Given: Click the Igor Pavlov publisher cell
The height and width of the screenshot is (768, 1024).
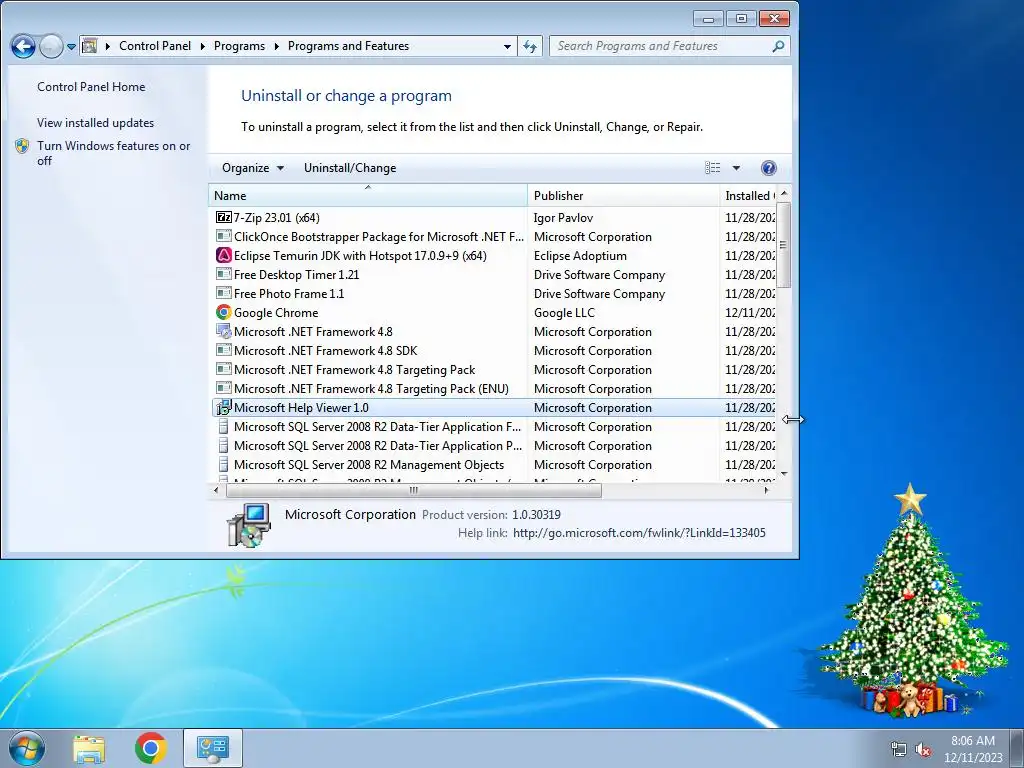Looking at the screenshot, I should [x=563, y=217].
